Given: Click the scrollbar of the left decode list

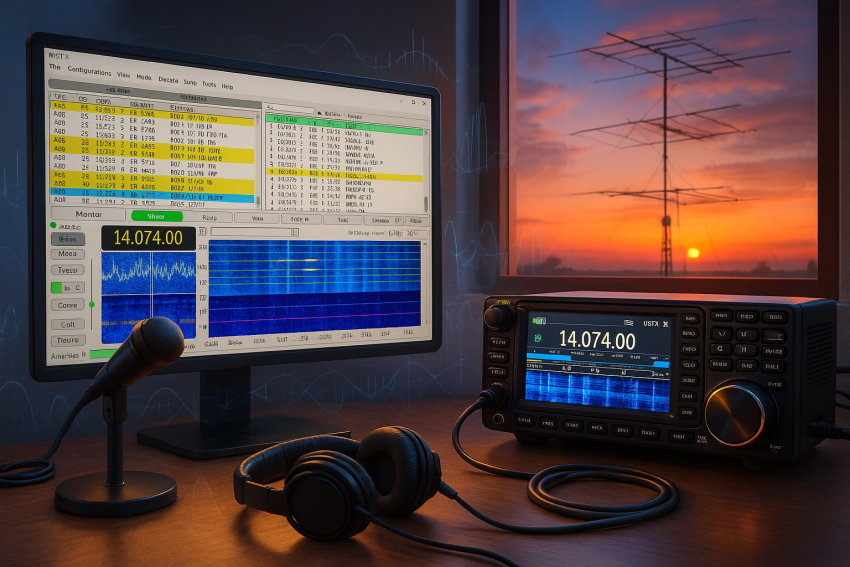Looking at the screenshot, I should [258, 157].
